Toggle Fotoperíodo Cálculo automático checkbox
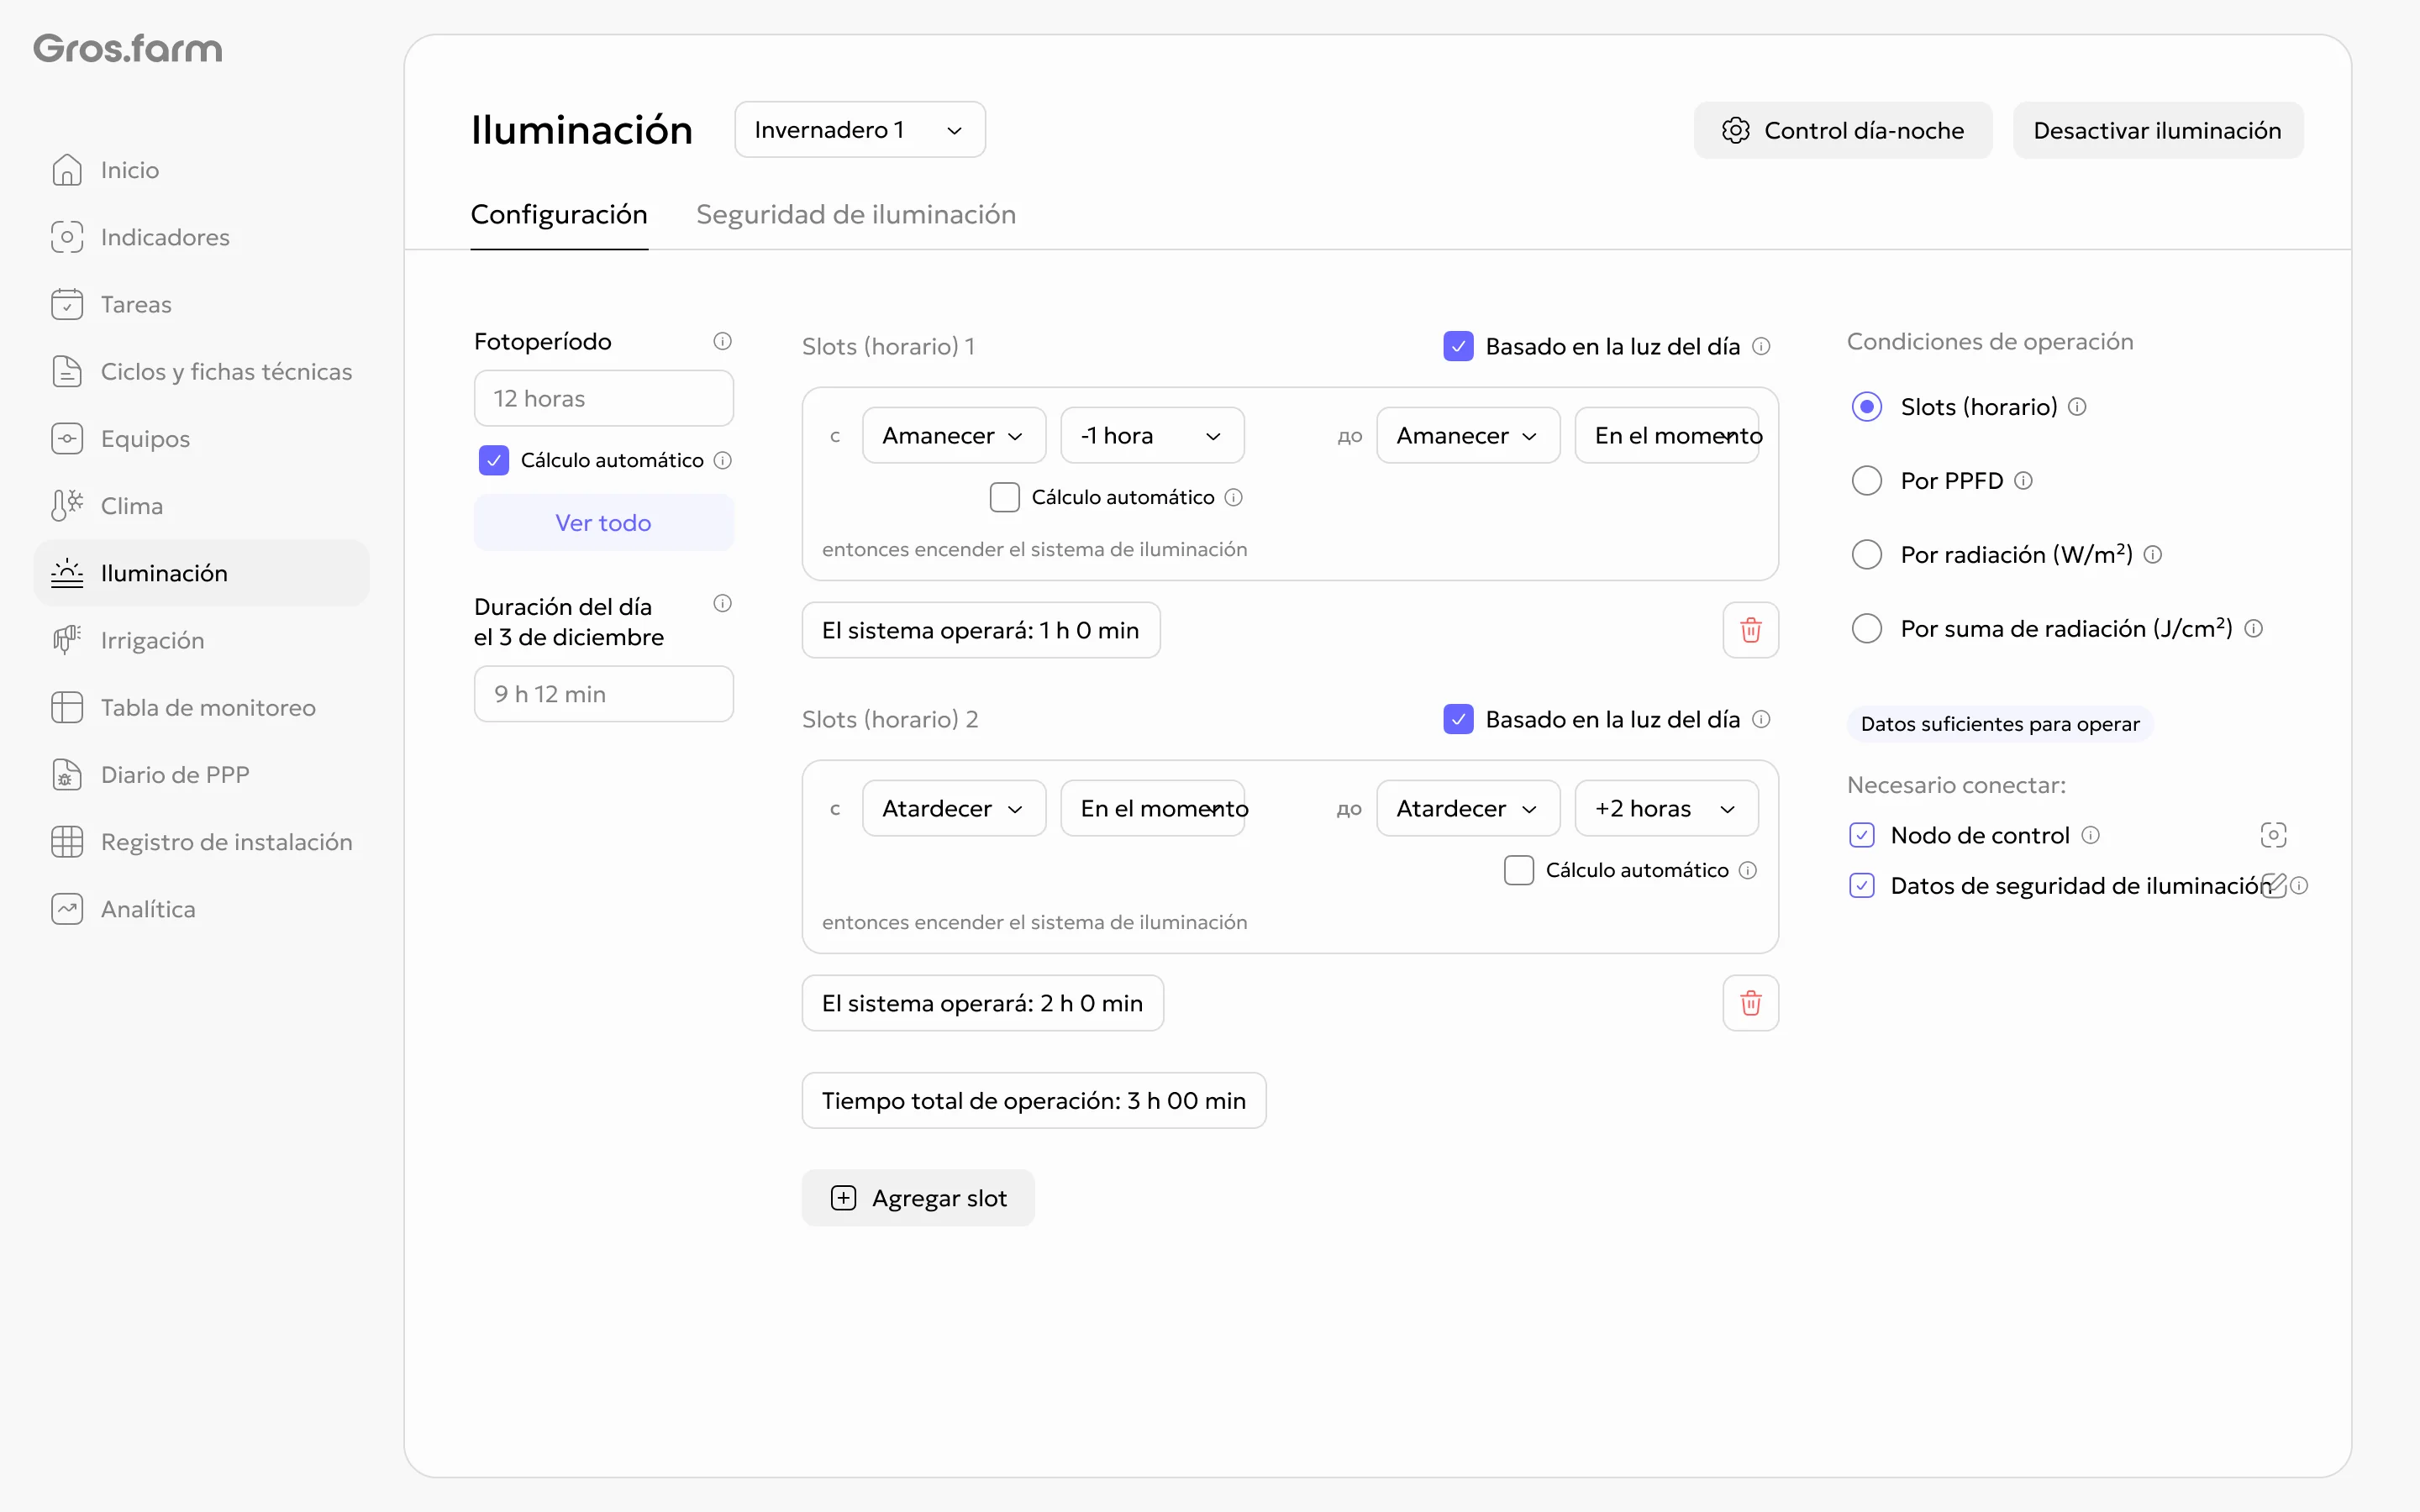The image size is (2420, 1512). 493,460
